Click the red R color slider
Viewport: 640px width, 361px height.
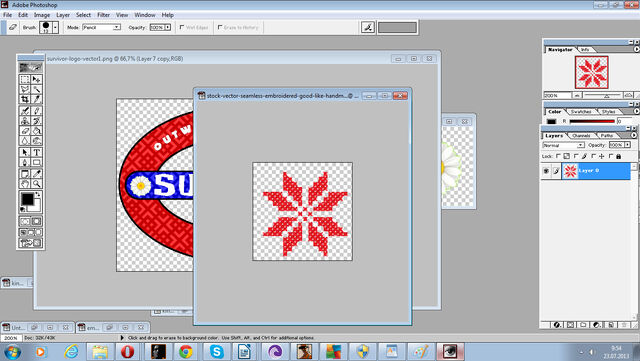(592, 121)
